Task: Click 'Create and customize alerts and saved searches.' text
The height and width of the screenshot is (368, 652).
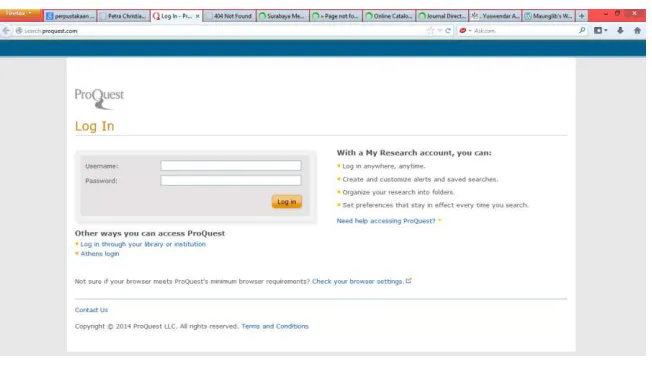Action: click(x=420, y=179)
